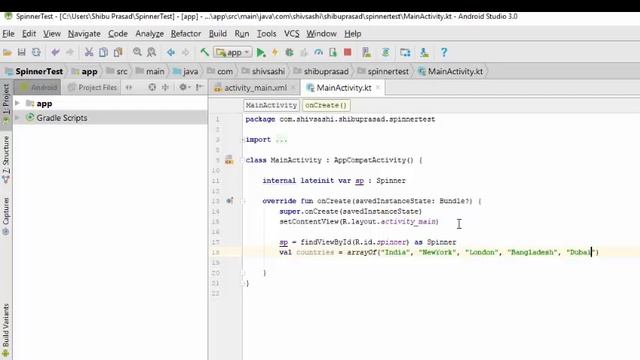640x360 pixels.
Task: Open the Android Profiler gauge icon
Action: point(318,52)
